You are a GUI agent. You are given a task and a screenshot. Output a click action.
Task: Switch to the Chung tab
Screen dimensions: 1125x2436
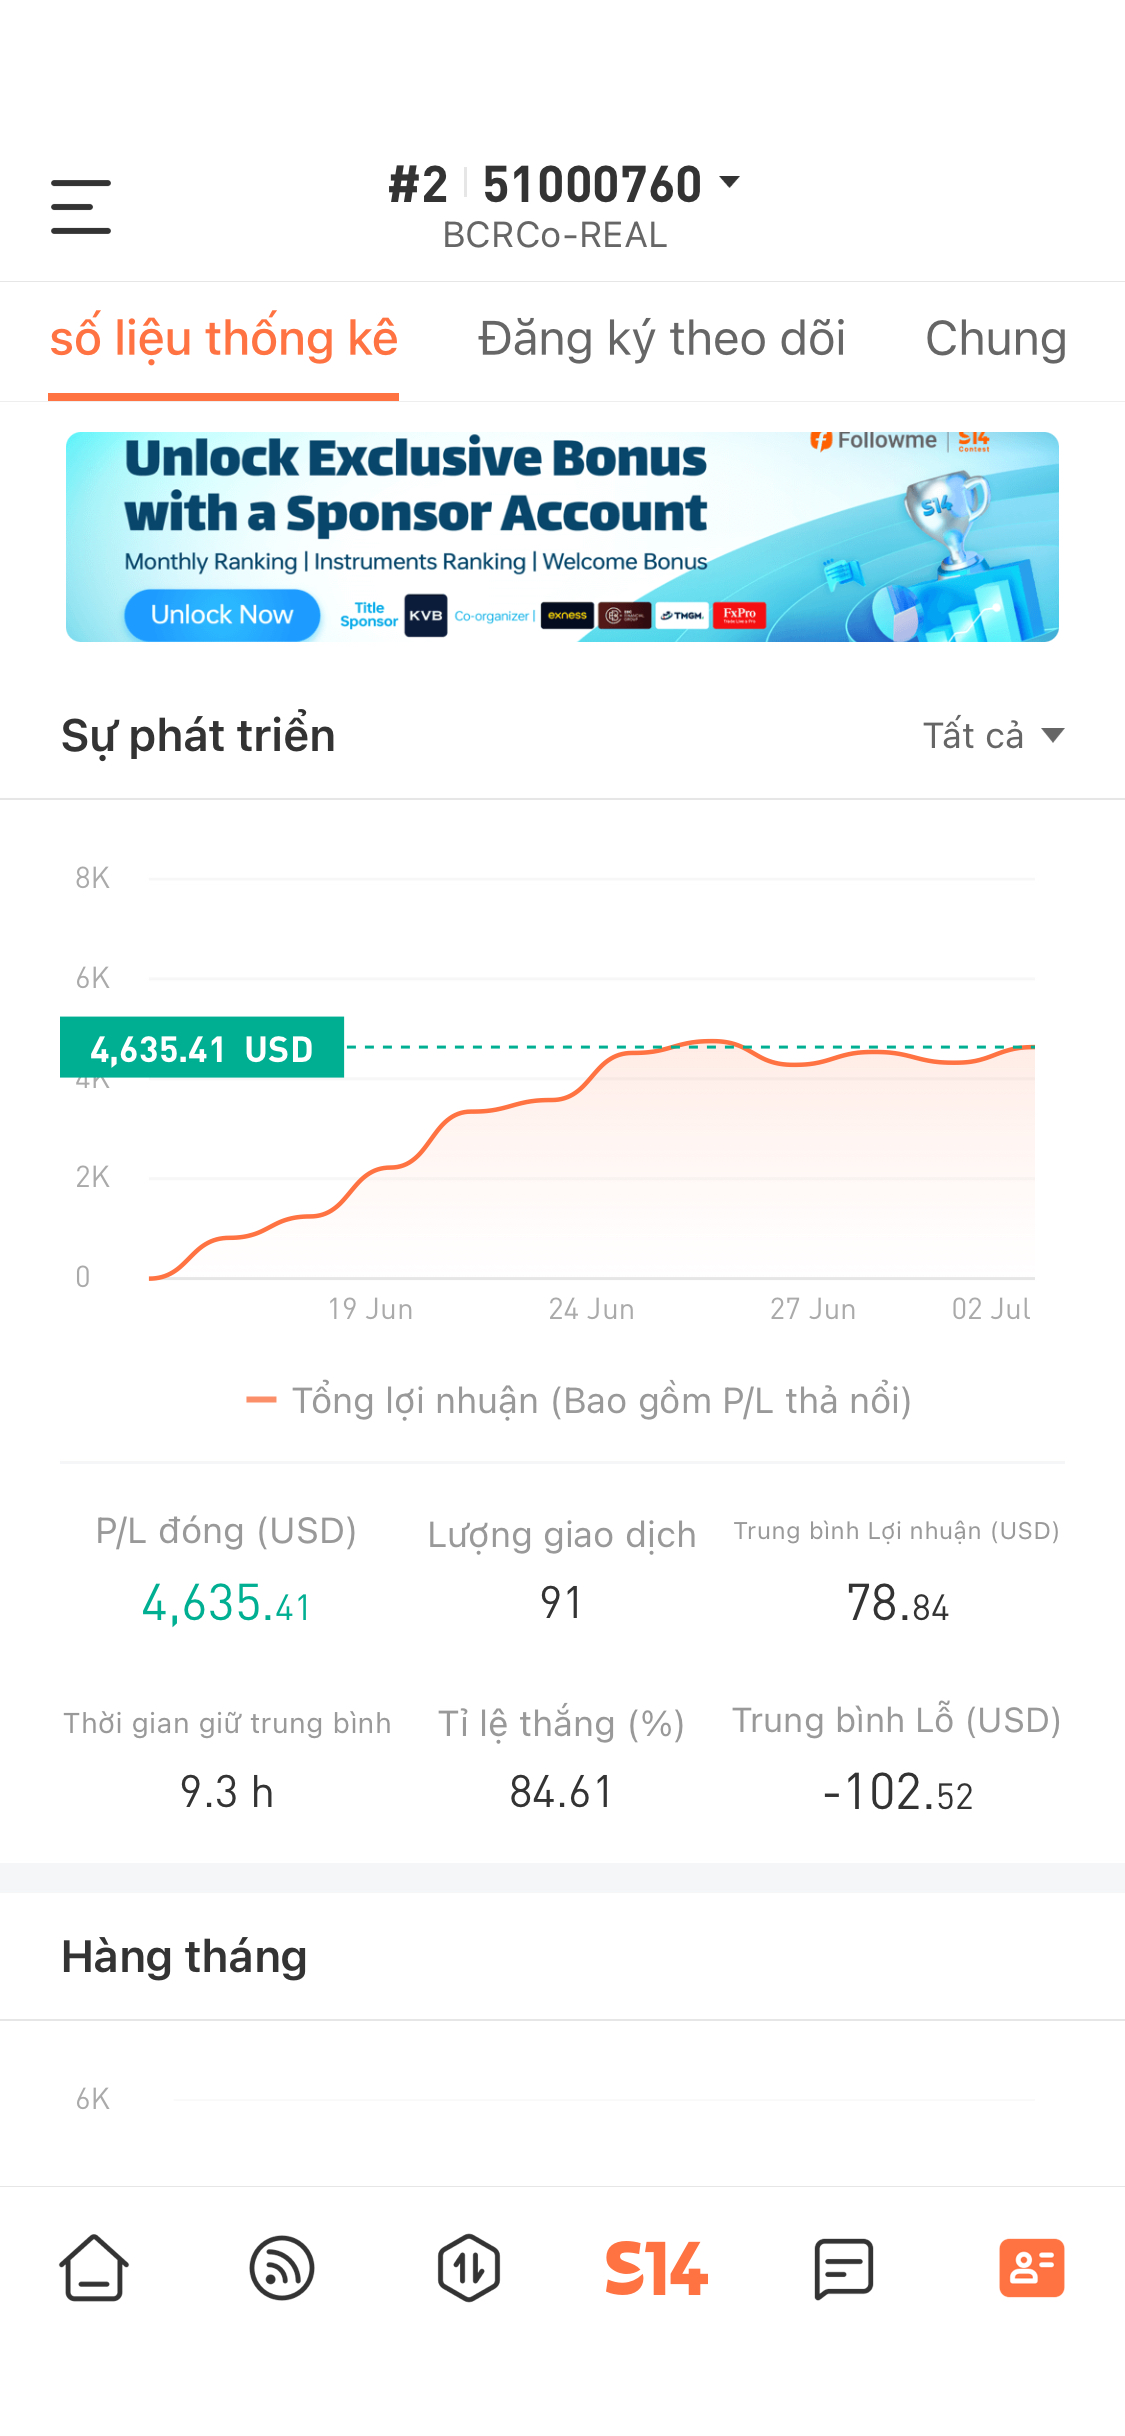(996, 338)
